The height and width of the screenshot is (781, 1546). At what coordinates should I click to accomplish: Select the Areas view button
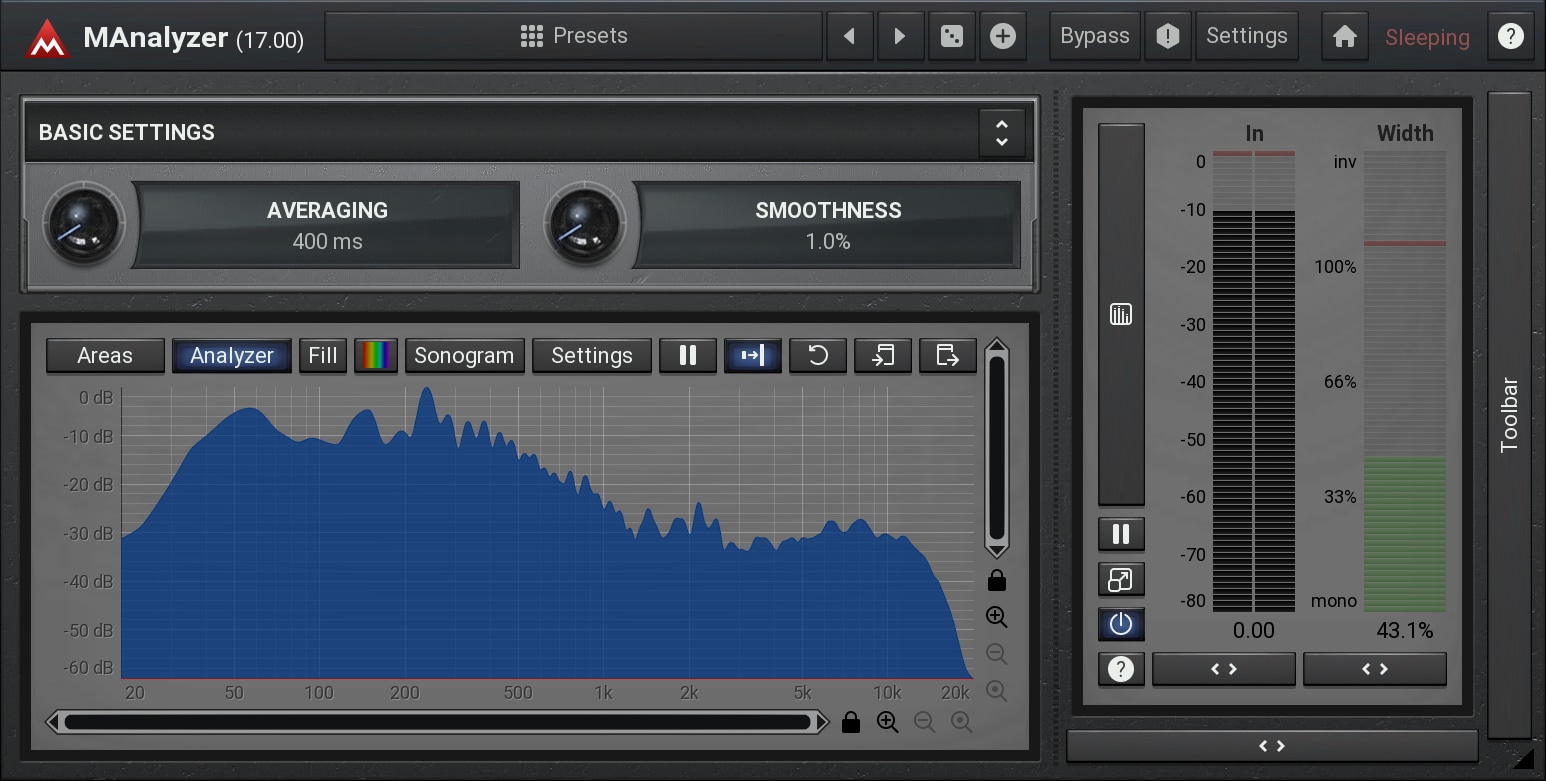[x=105, y=355]
